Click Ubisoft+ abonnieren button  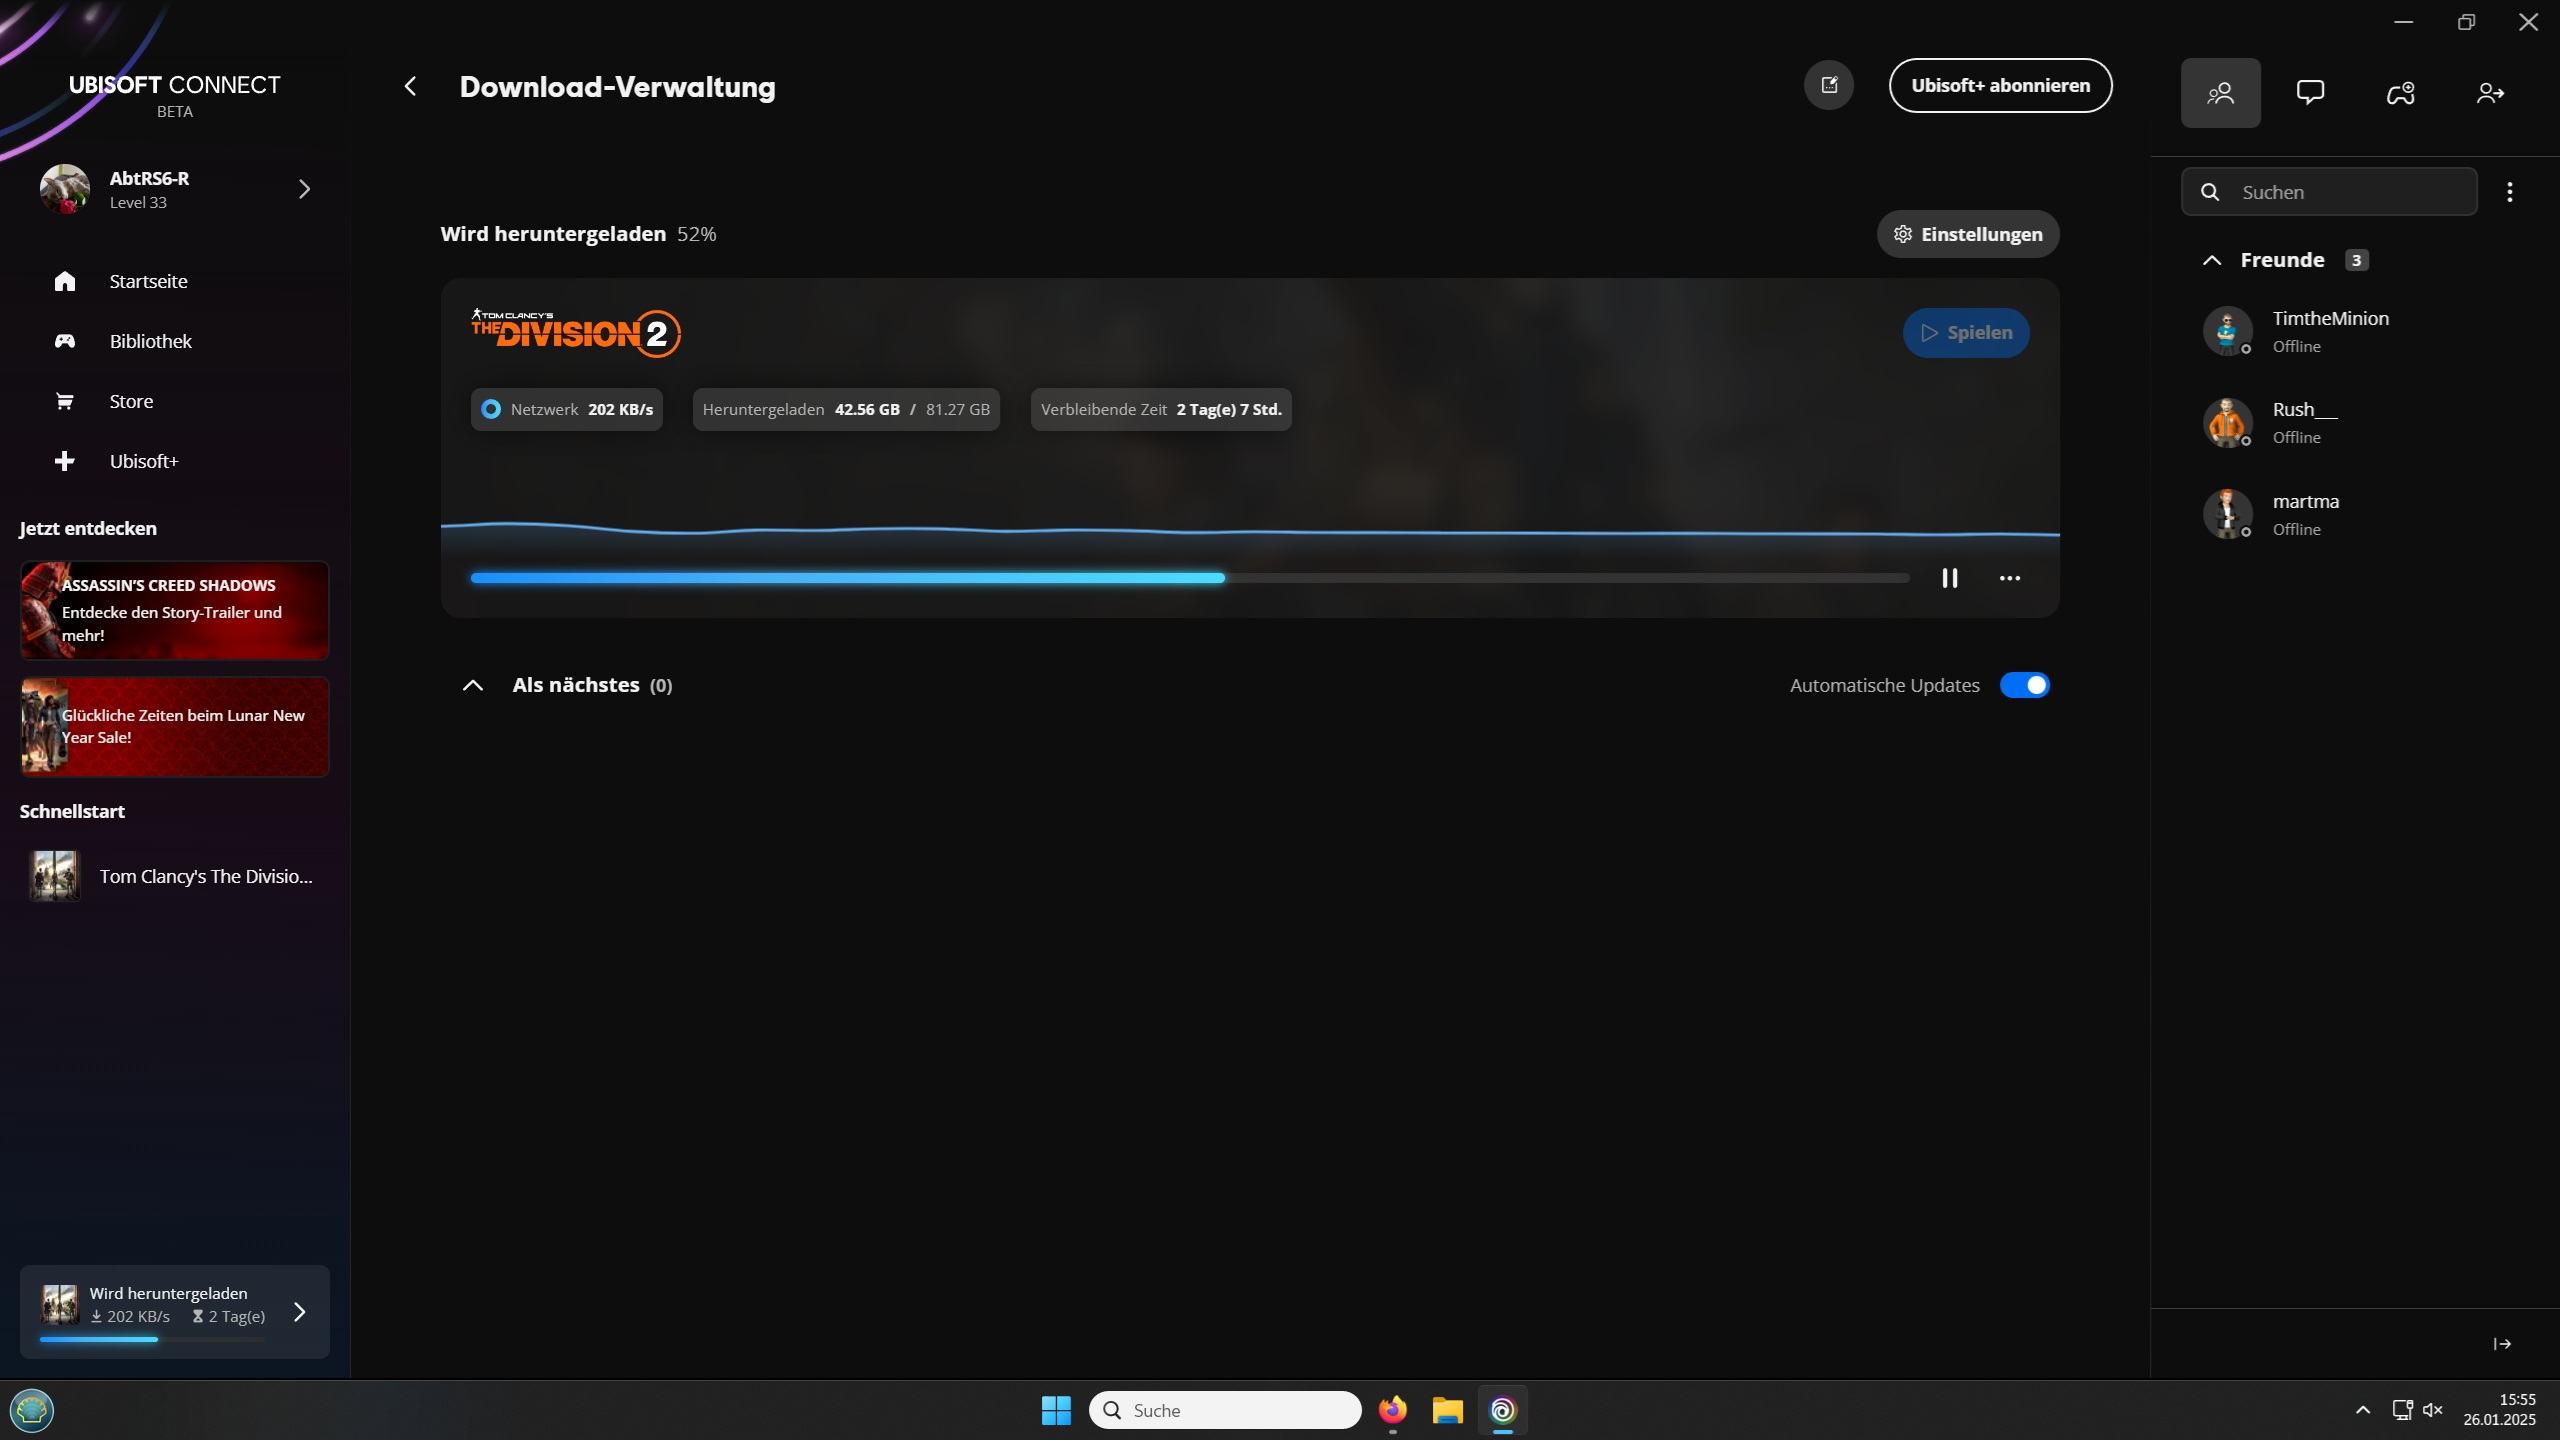point(2000,85)
